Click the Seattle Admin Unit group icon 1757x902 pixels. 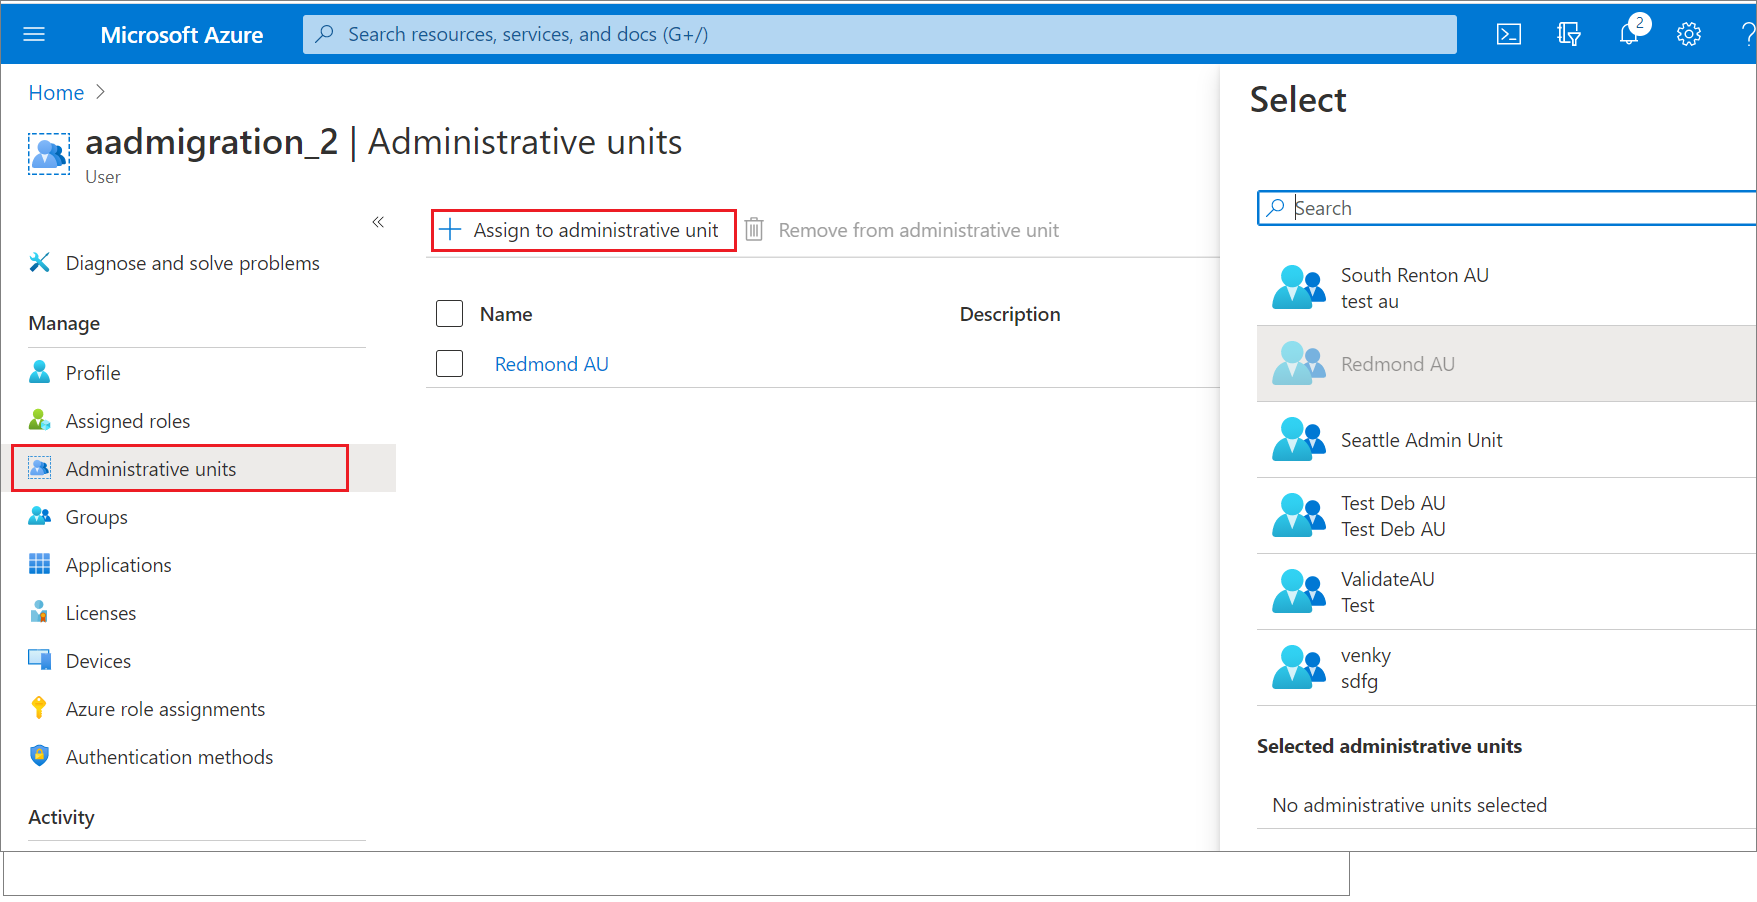click(x=1299, y=440)
